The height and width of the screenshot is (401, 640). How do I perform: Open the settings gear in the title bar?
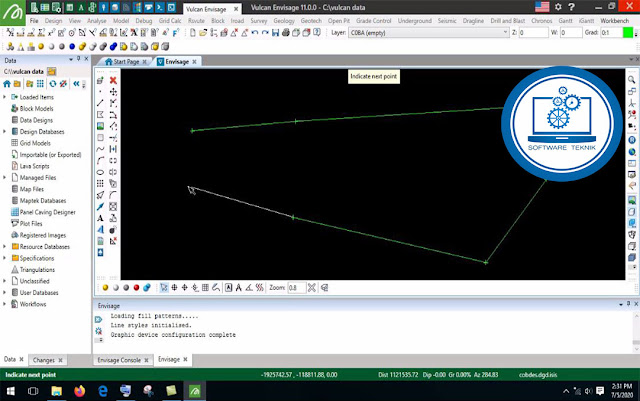558,7
